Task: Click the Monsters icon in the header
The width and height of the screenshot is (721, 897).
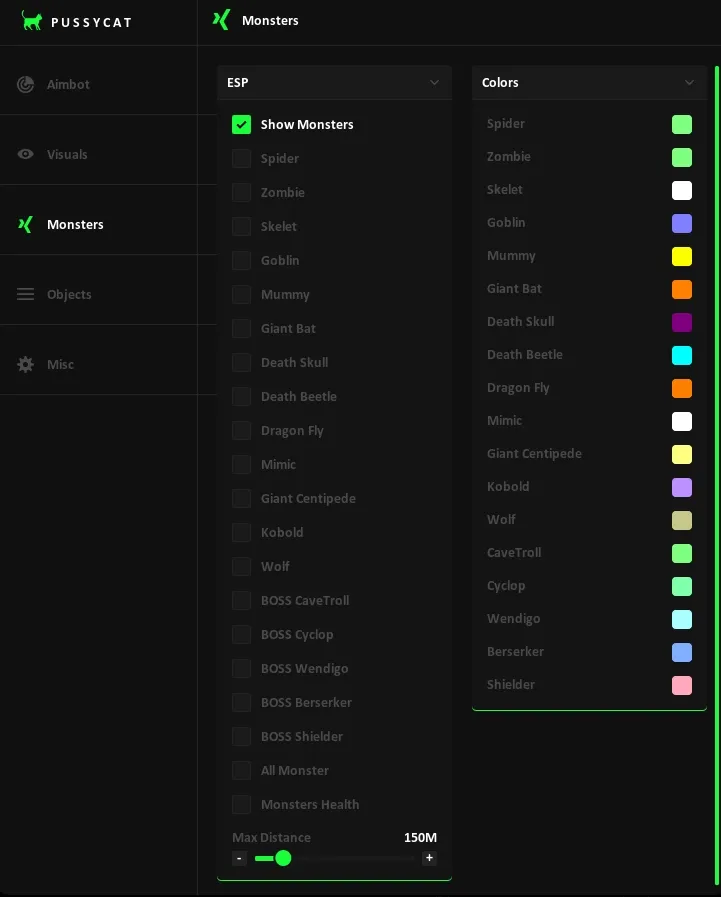Action: coord(222,20)
